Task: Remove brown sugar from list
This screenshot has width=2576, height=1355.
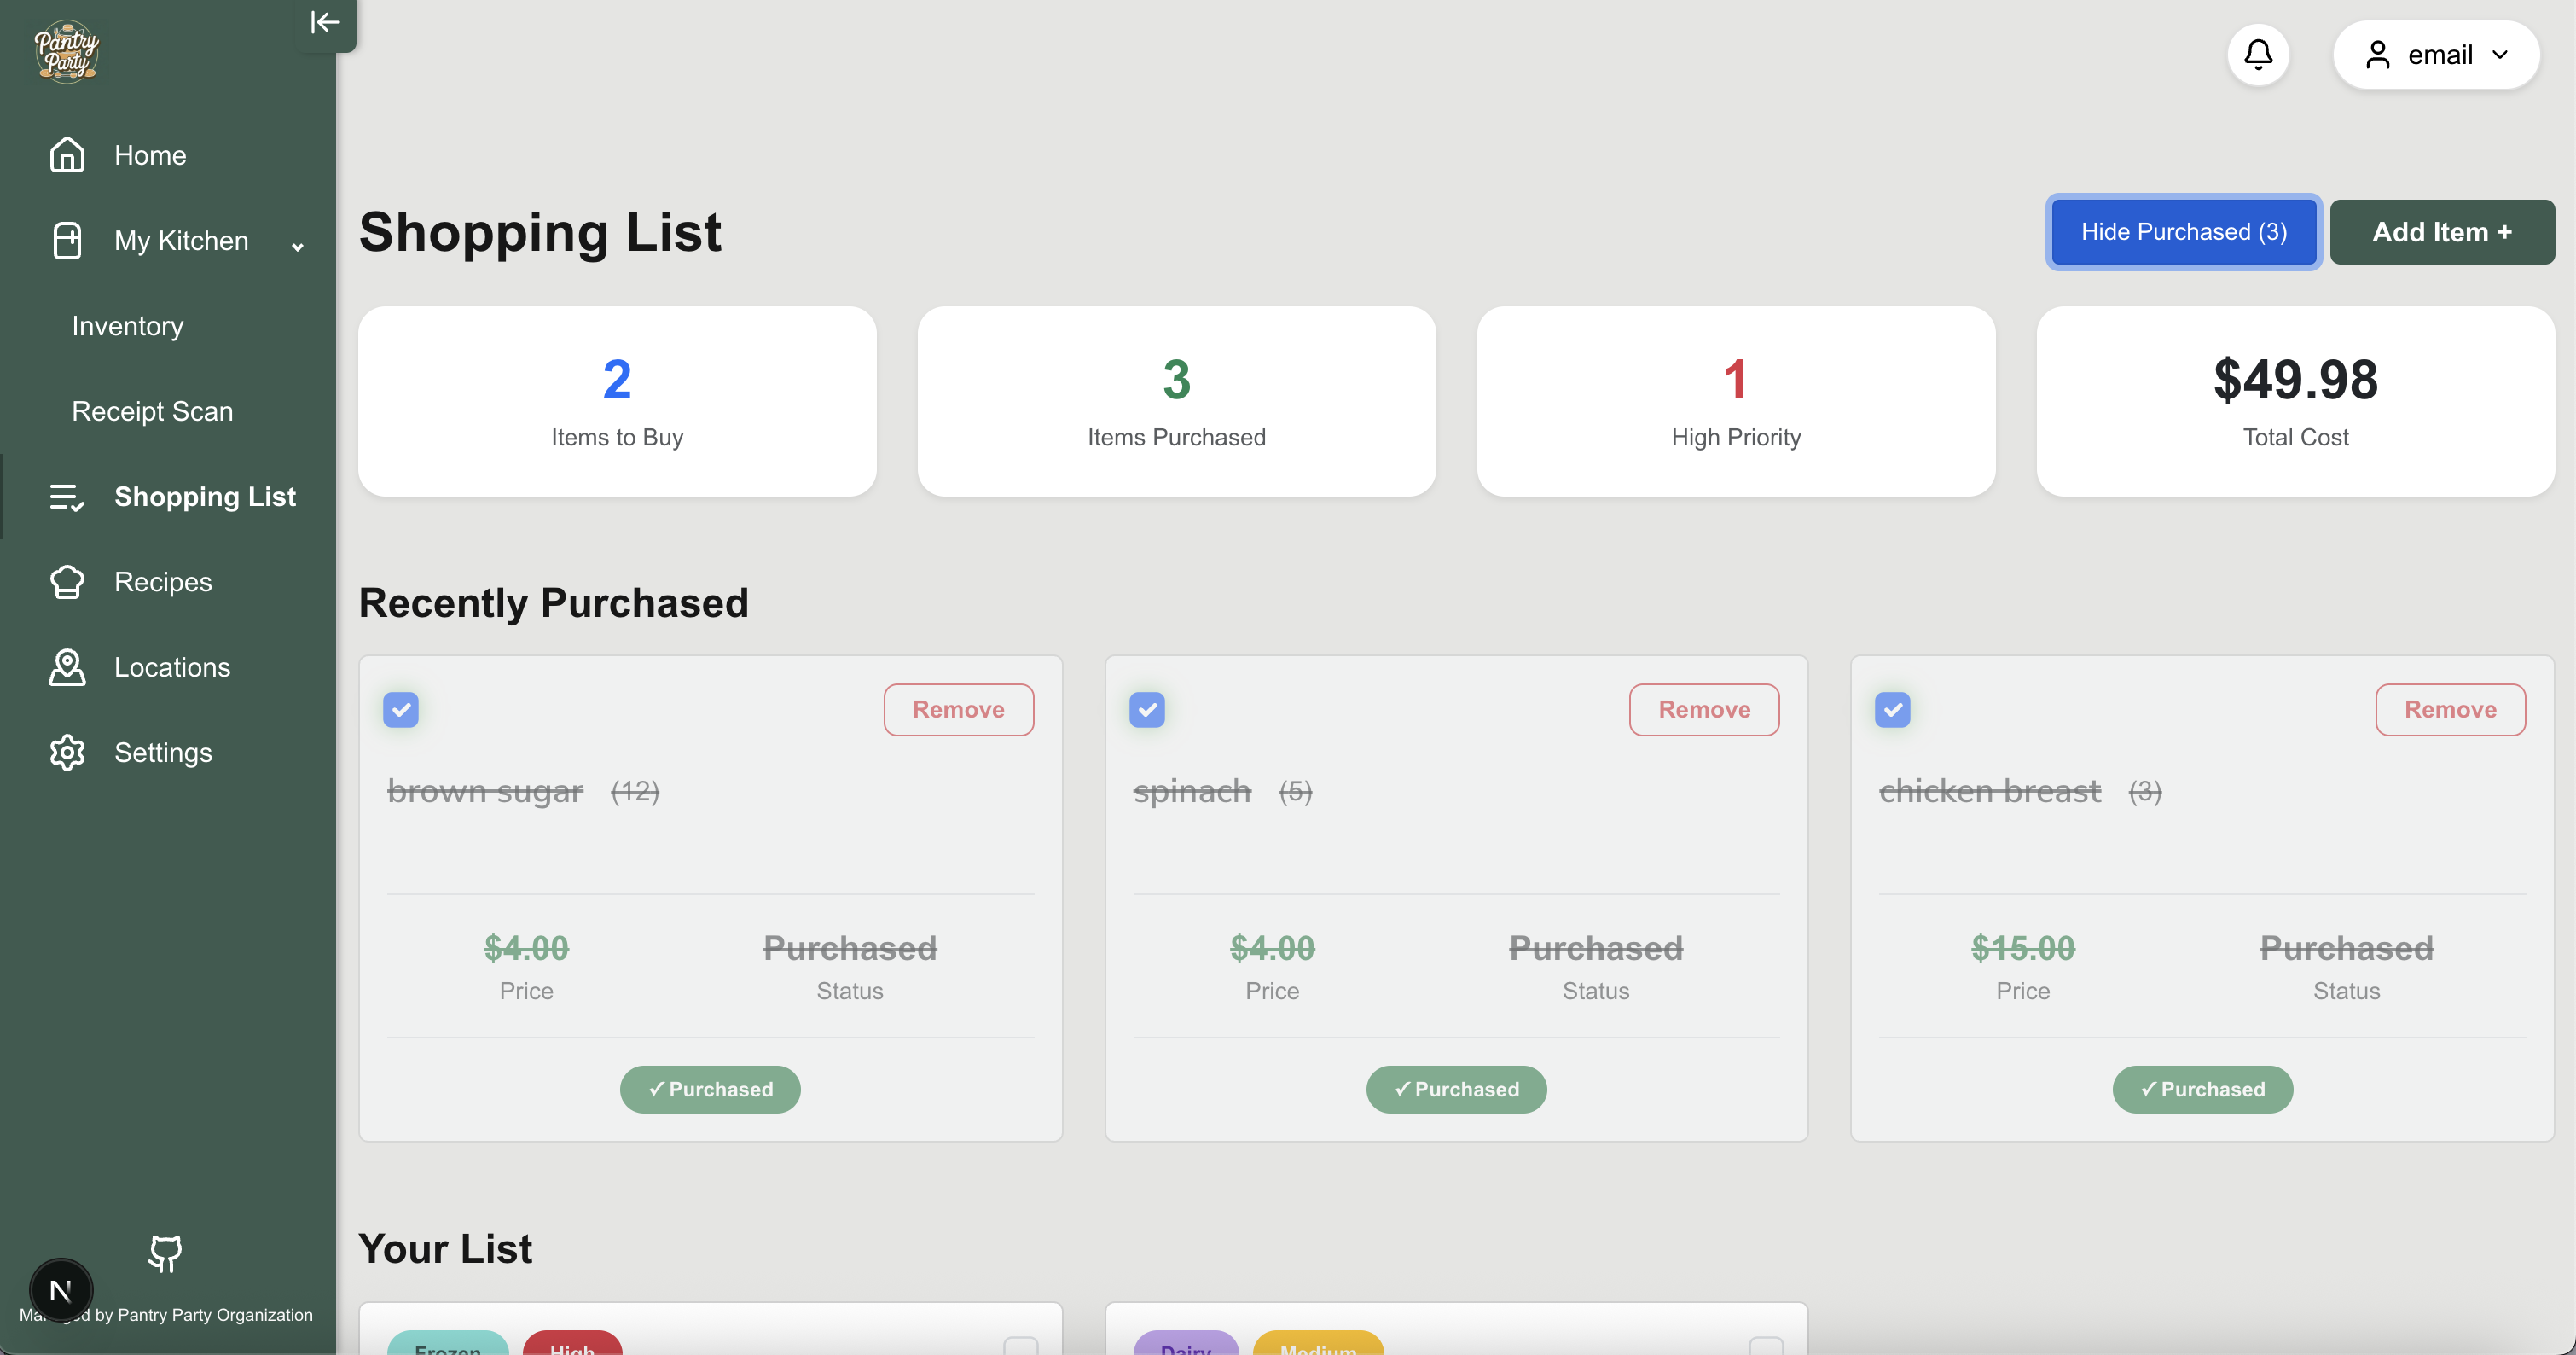Action: [x=958, y=710]
